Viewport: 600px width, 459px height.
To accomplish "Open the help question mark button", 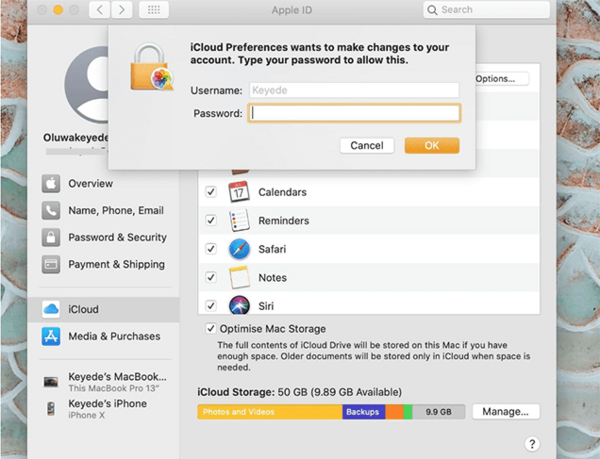I will point(532,444).
